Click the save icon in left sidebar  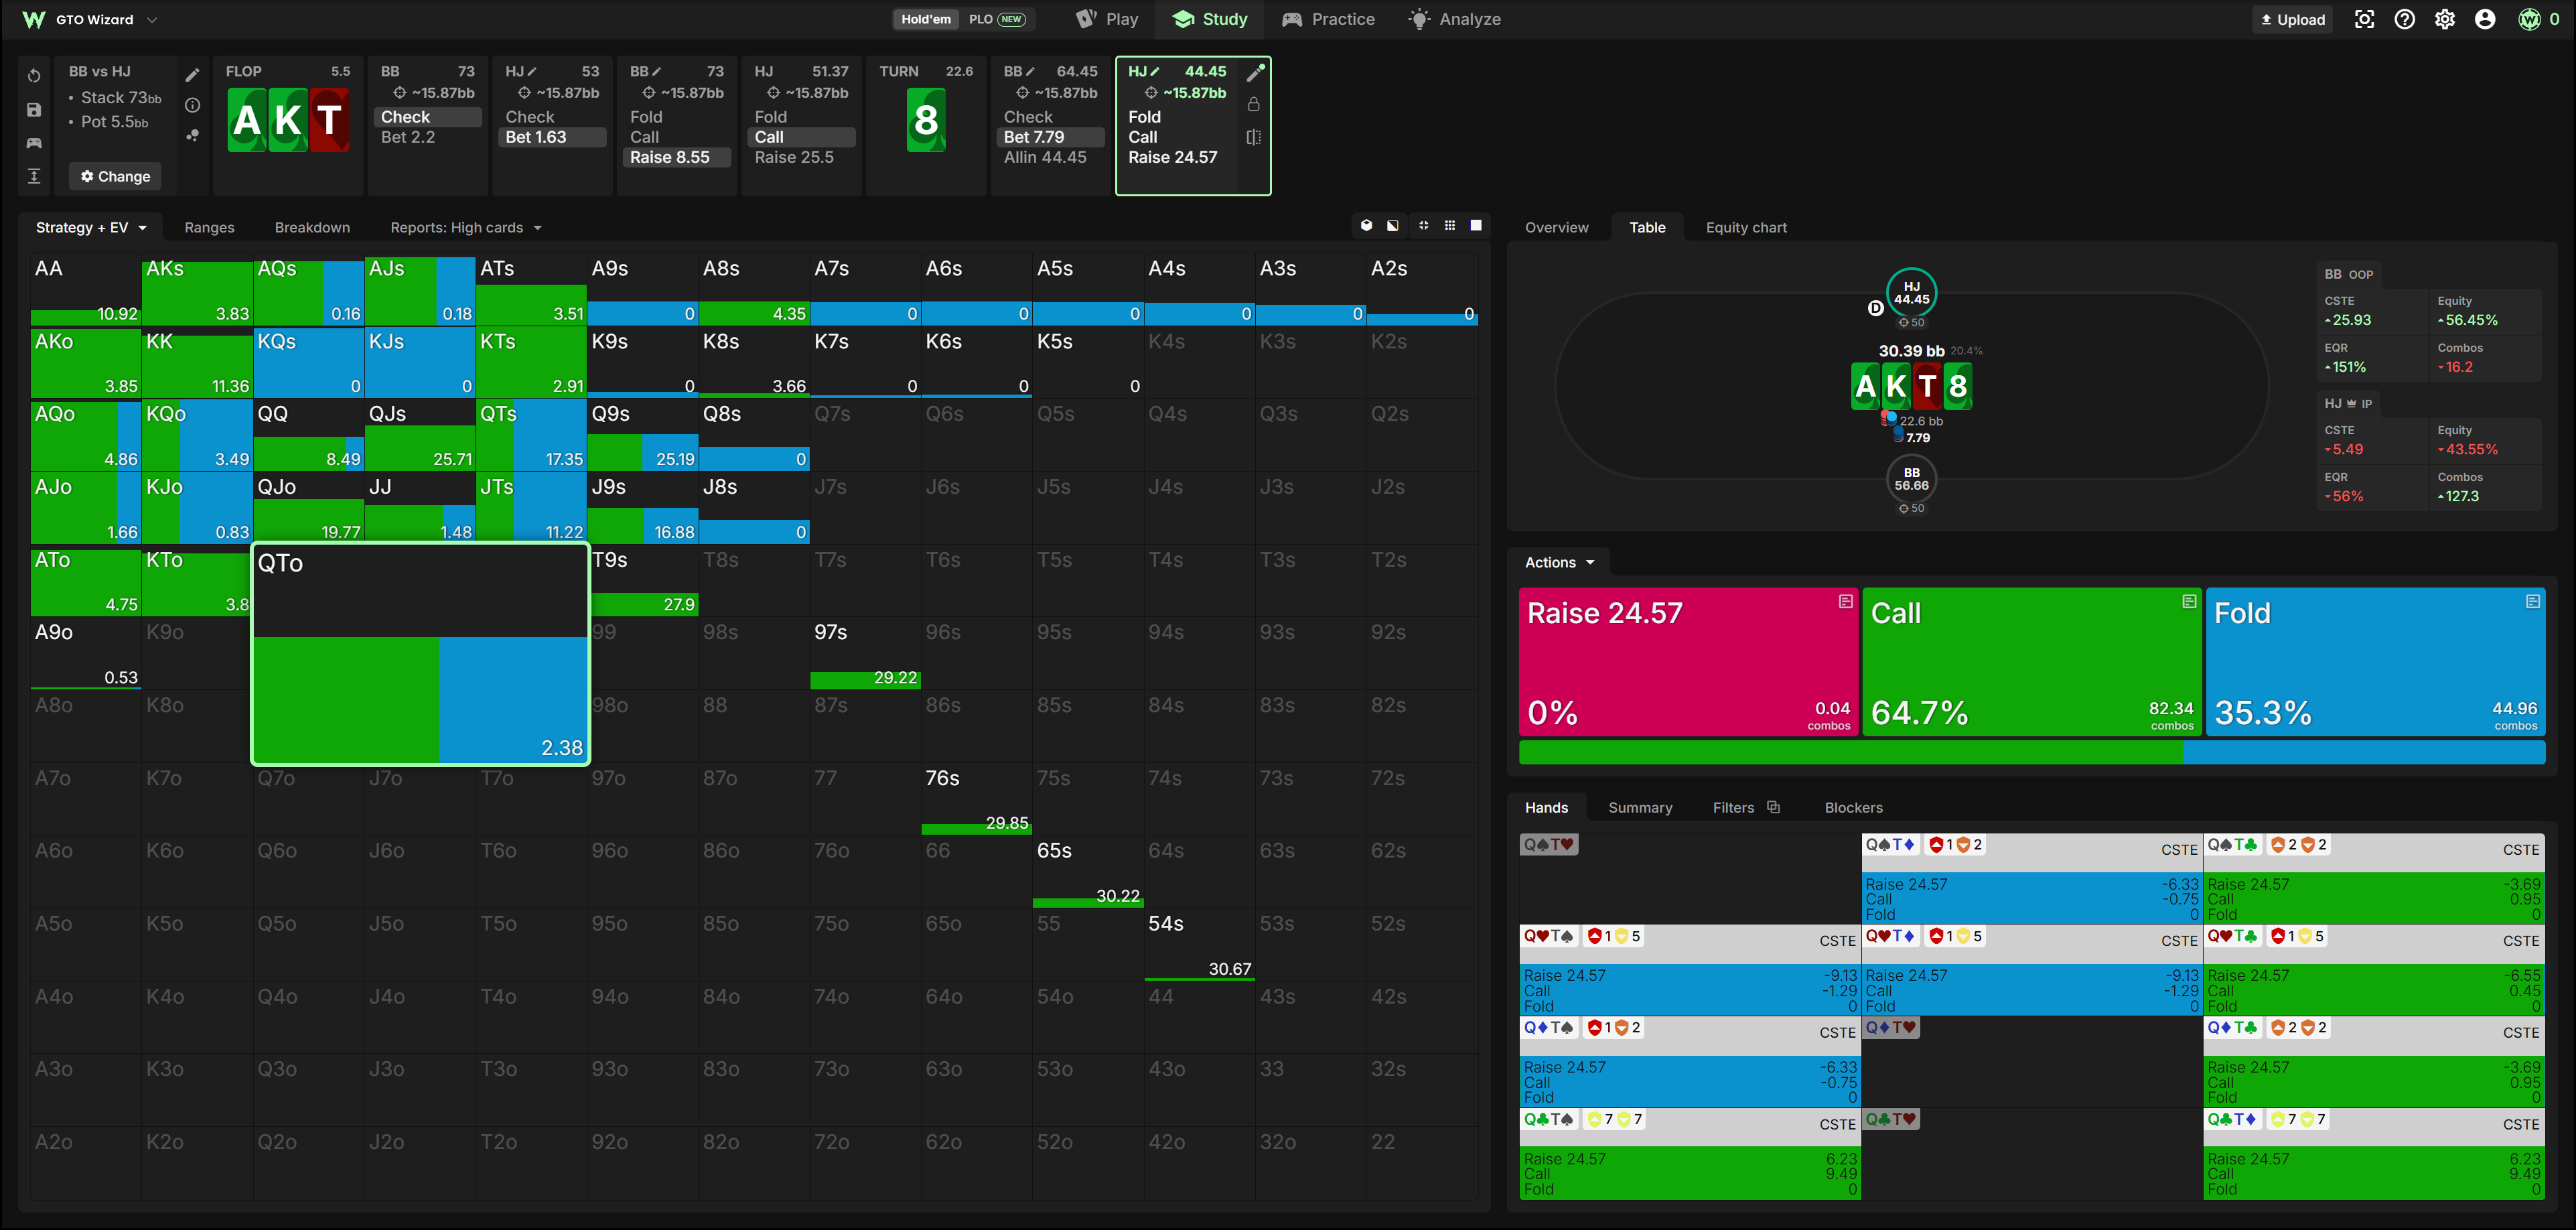[34, 110]
